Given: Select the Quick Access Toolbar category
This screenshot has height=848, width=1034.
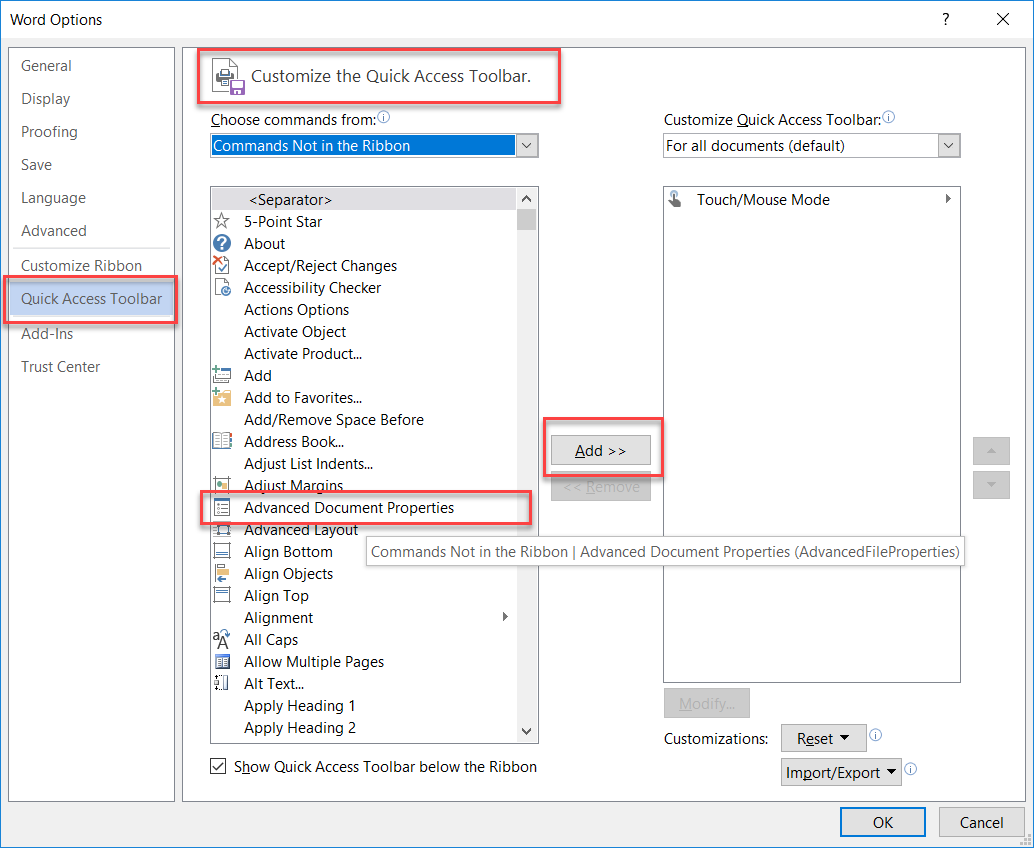Looking at the screenshot, I should pos(91,299).
